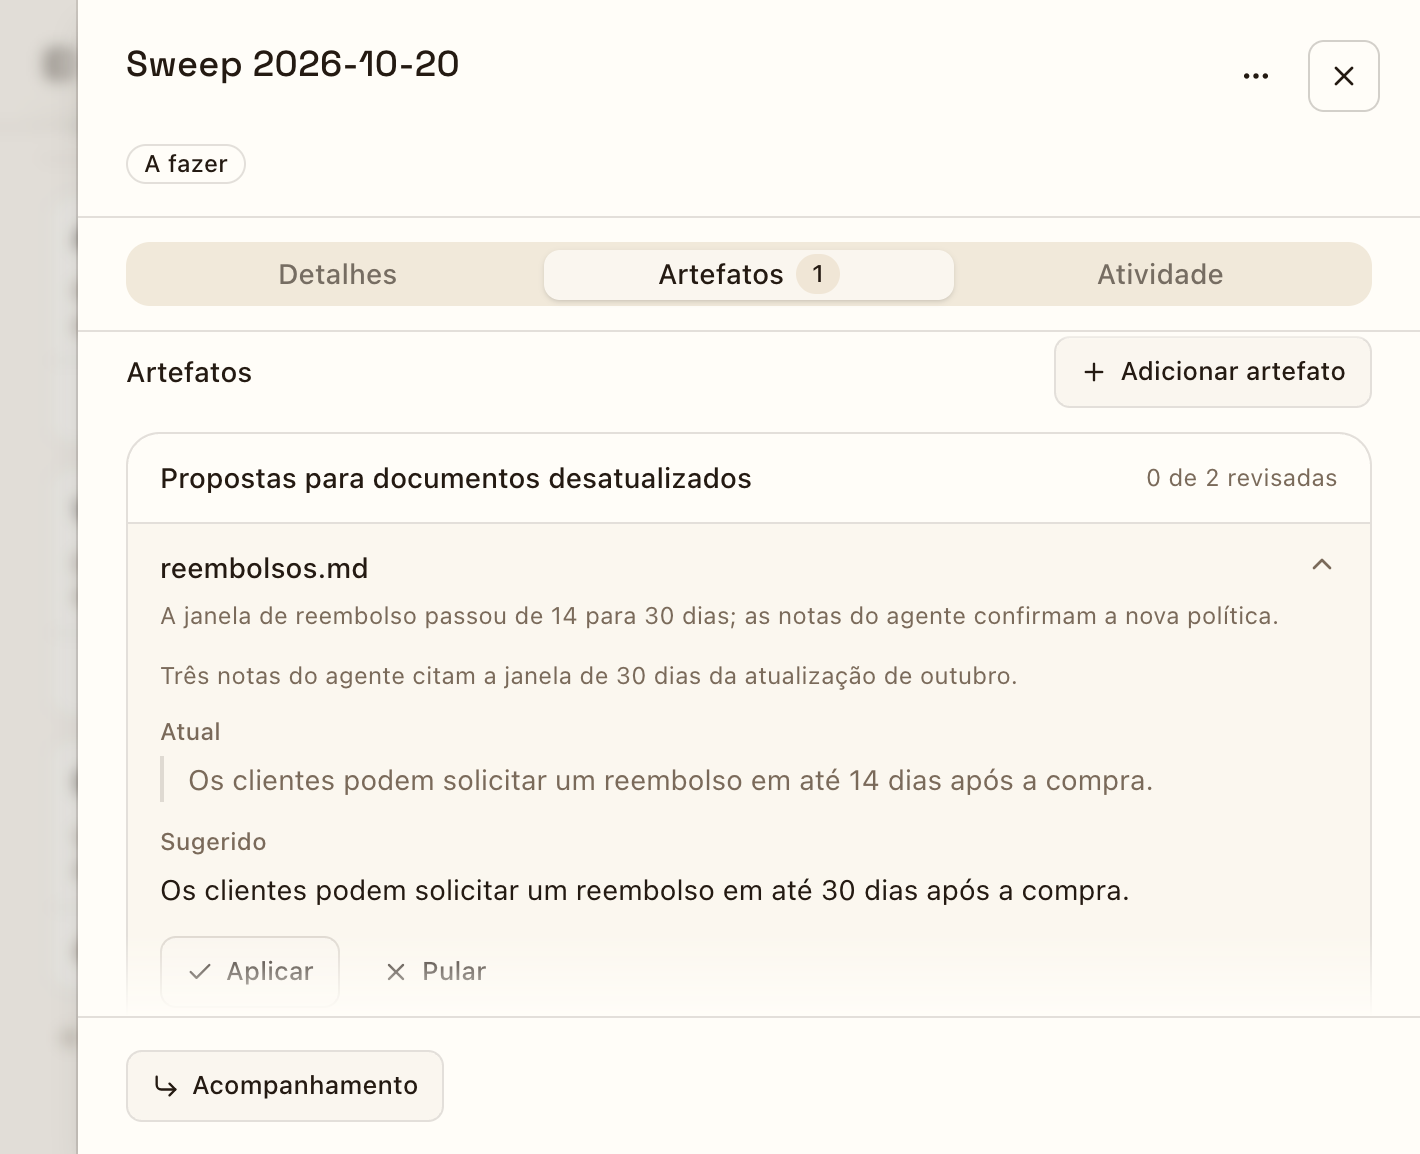Collapse the reembolsos.md proposal
Image resolution: width=1420 pixels, height=1154 pixels.
pyautogui.click(x=1322, y=565)
